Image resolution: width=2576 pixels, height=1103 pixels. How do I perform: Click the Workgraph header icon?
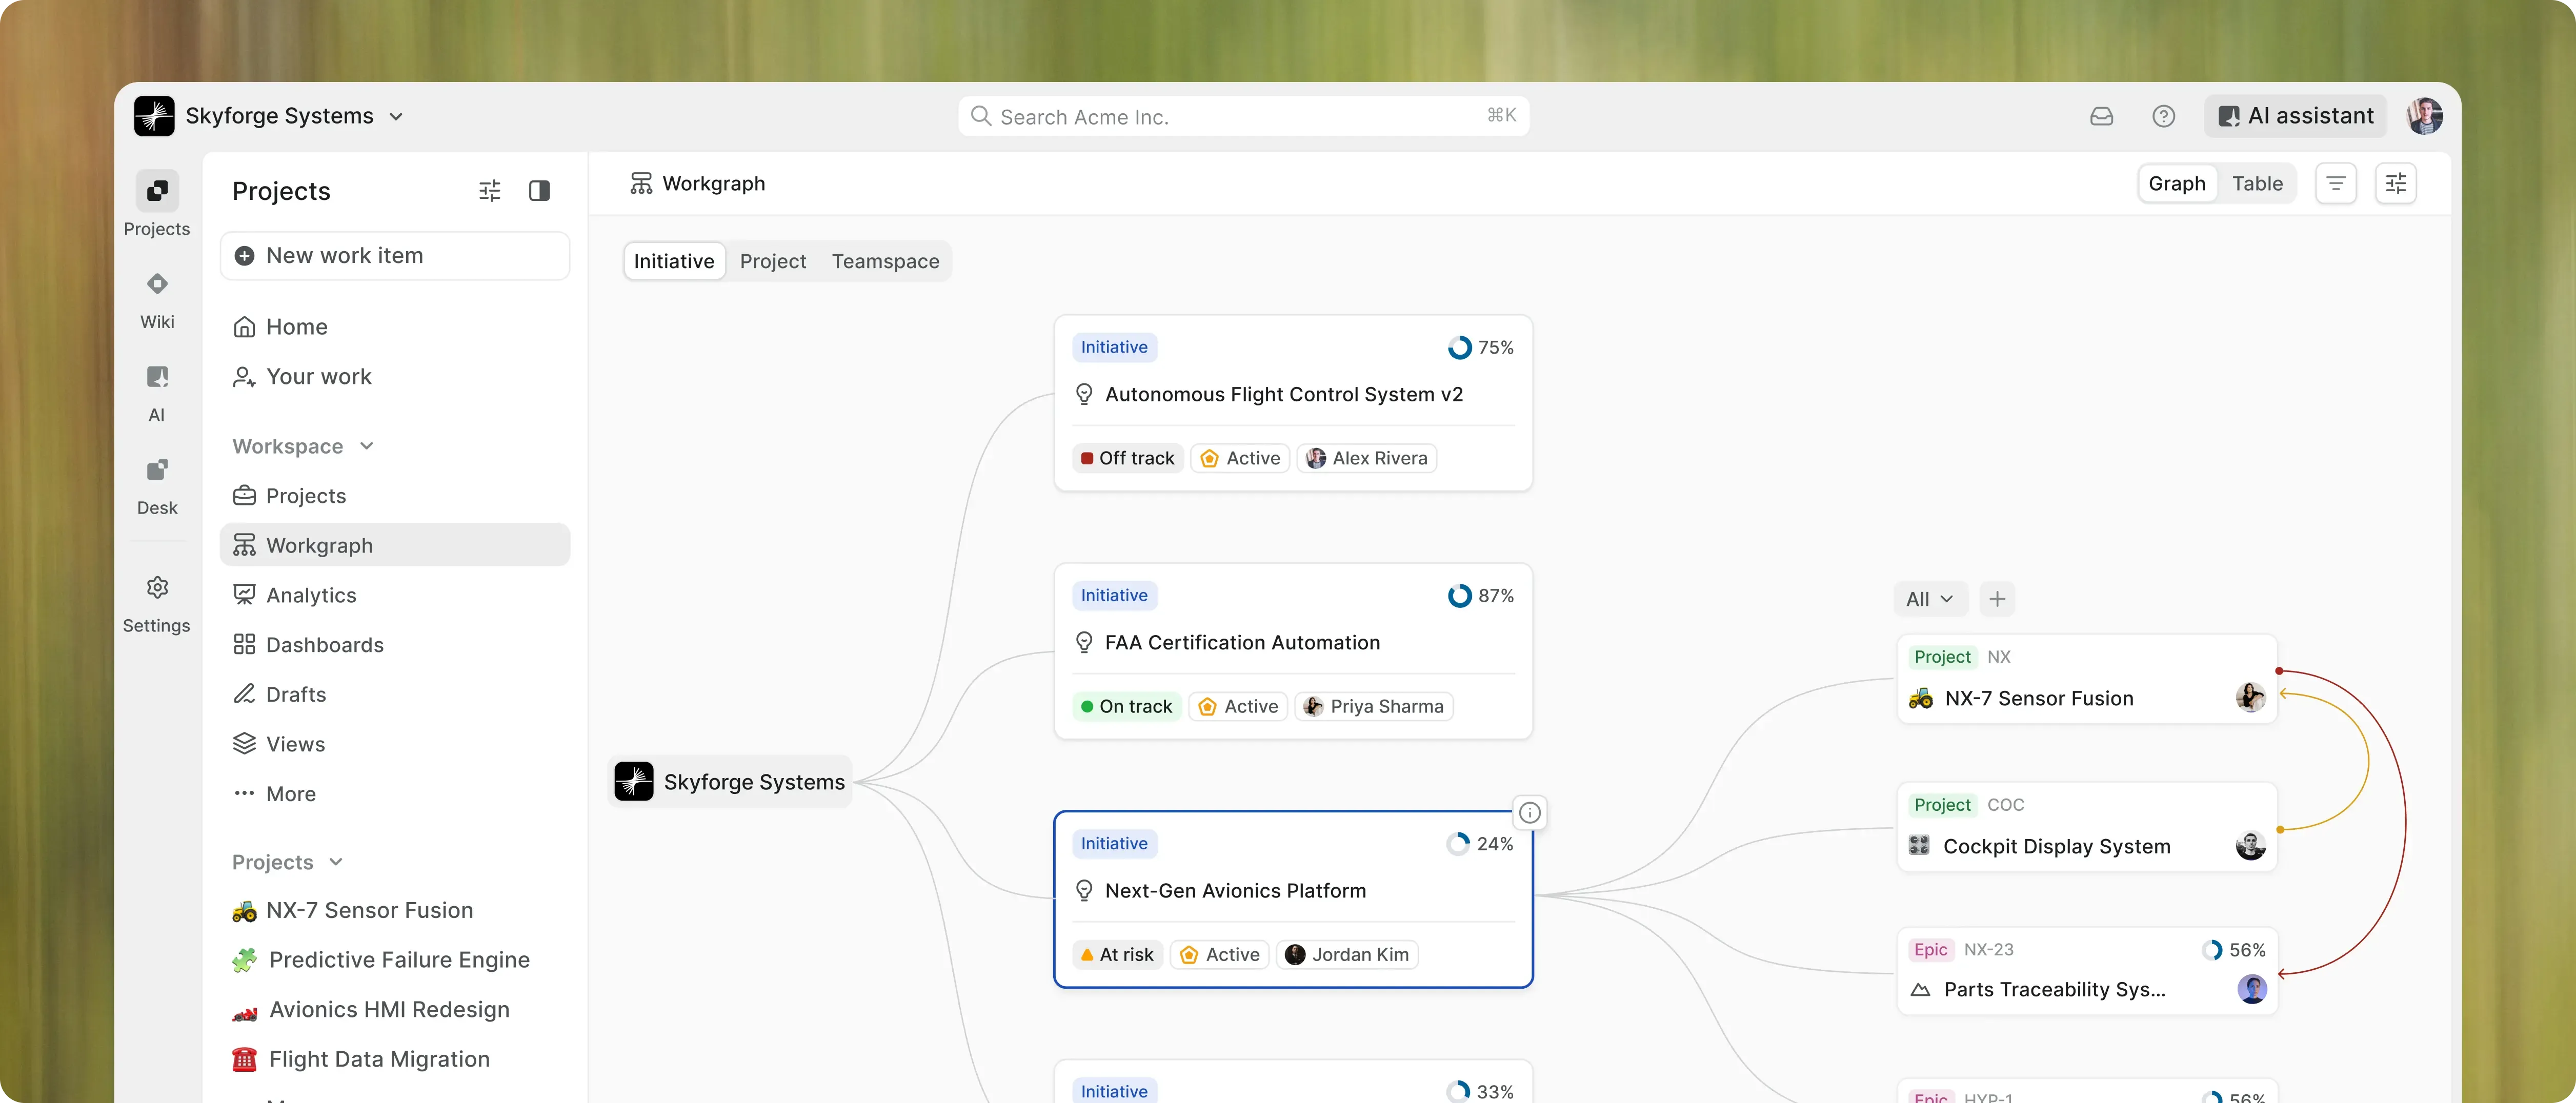(641, 183)
